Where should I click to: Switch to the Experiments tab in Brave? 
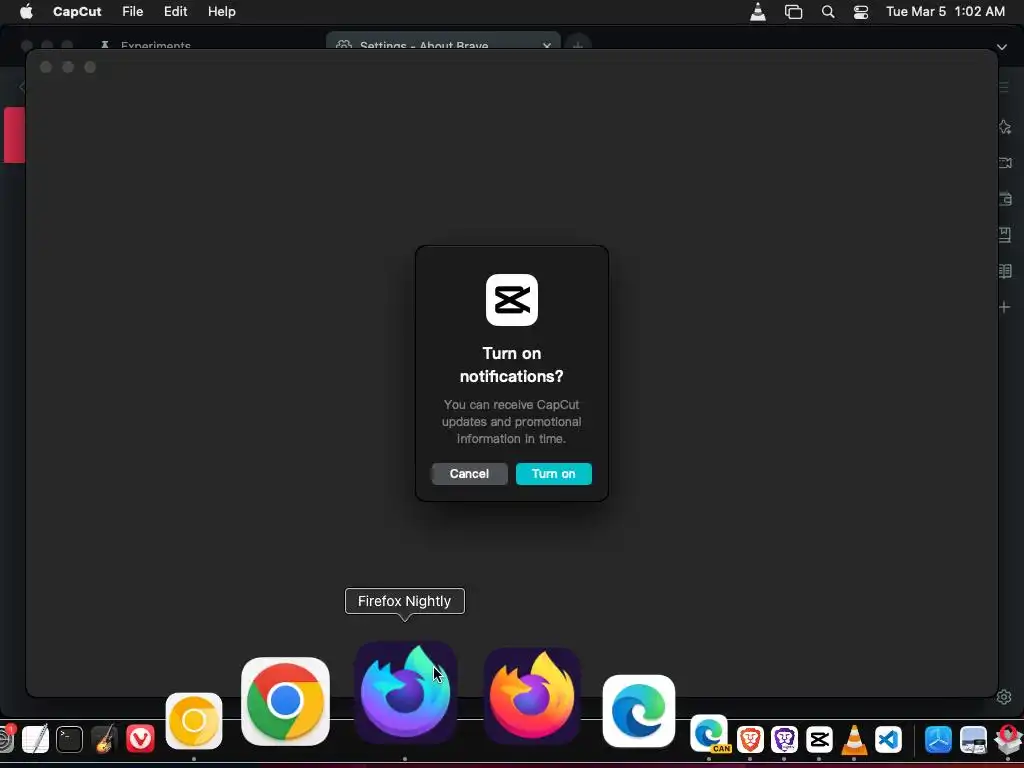click(x=155, y=46)
